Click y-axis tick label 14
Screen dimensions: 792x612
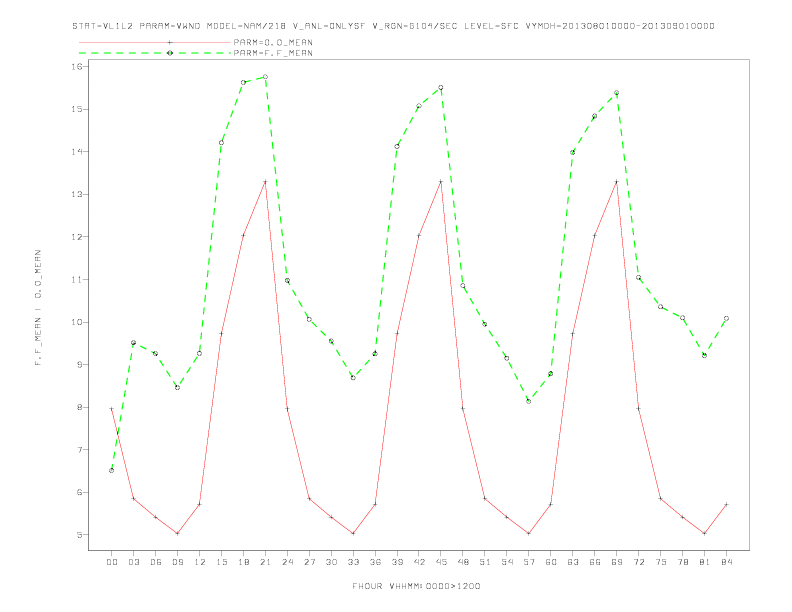(x=77, y=151)
